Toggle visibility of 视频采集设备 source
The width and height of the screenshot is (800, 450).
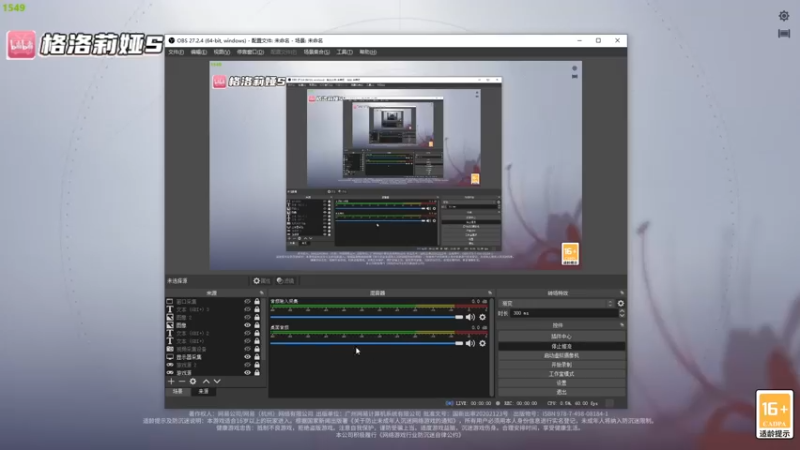(247, 349)
